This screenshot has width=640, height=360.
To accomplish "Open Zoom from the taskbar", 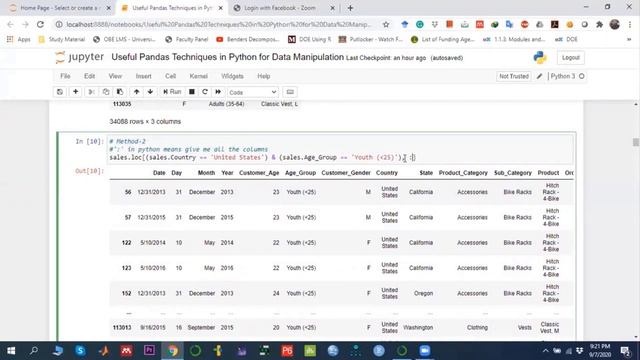I will [x=424, y=351].
